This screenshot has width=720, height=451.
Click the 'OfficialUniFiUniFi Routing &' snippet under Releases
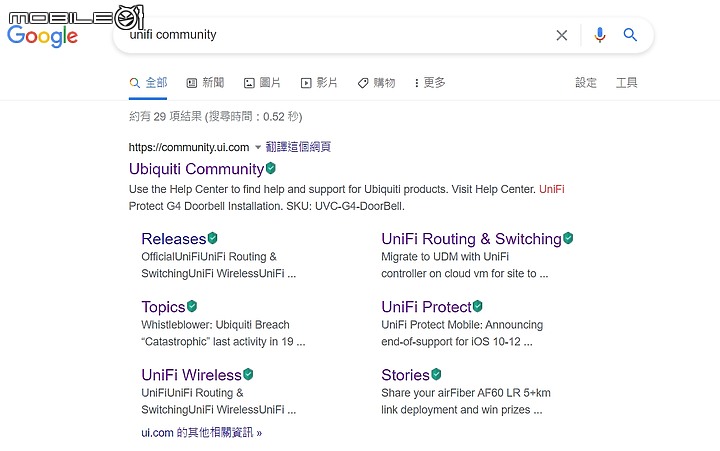[x=209, y=257]
